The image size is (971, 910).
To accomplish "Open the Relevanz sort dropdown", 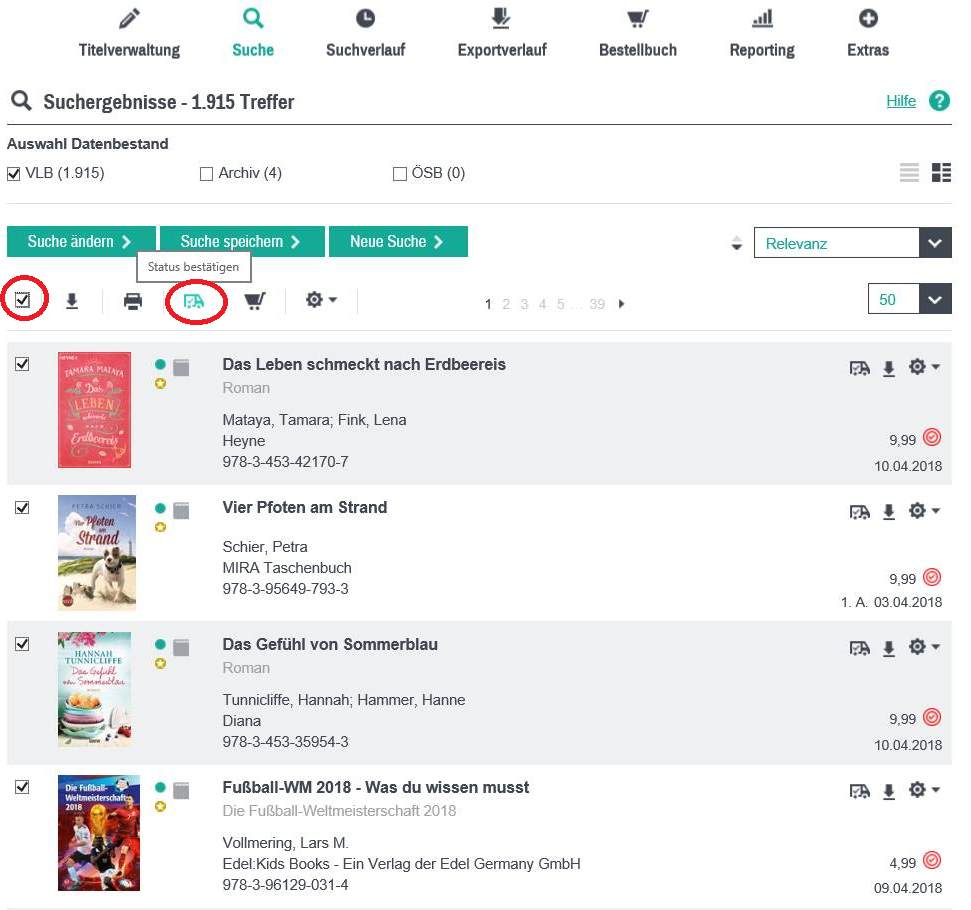I will click(851, 243).
